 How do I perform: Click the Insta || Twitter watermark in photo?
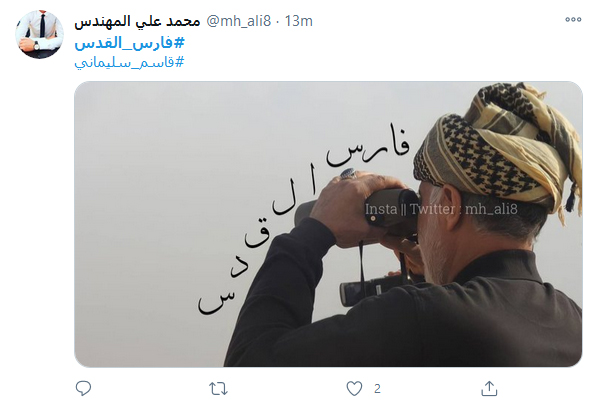pos(441,209)
